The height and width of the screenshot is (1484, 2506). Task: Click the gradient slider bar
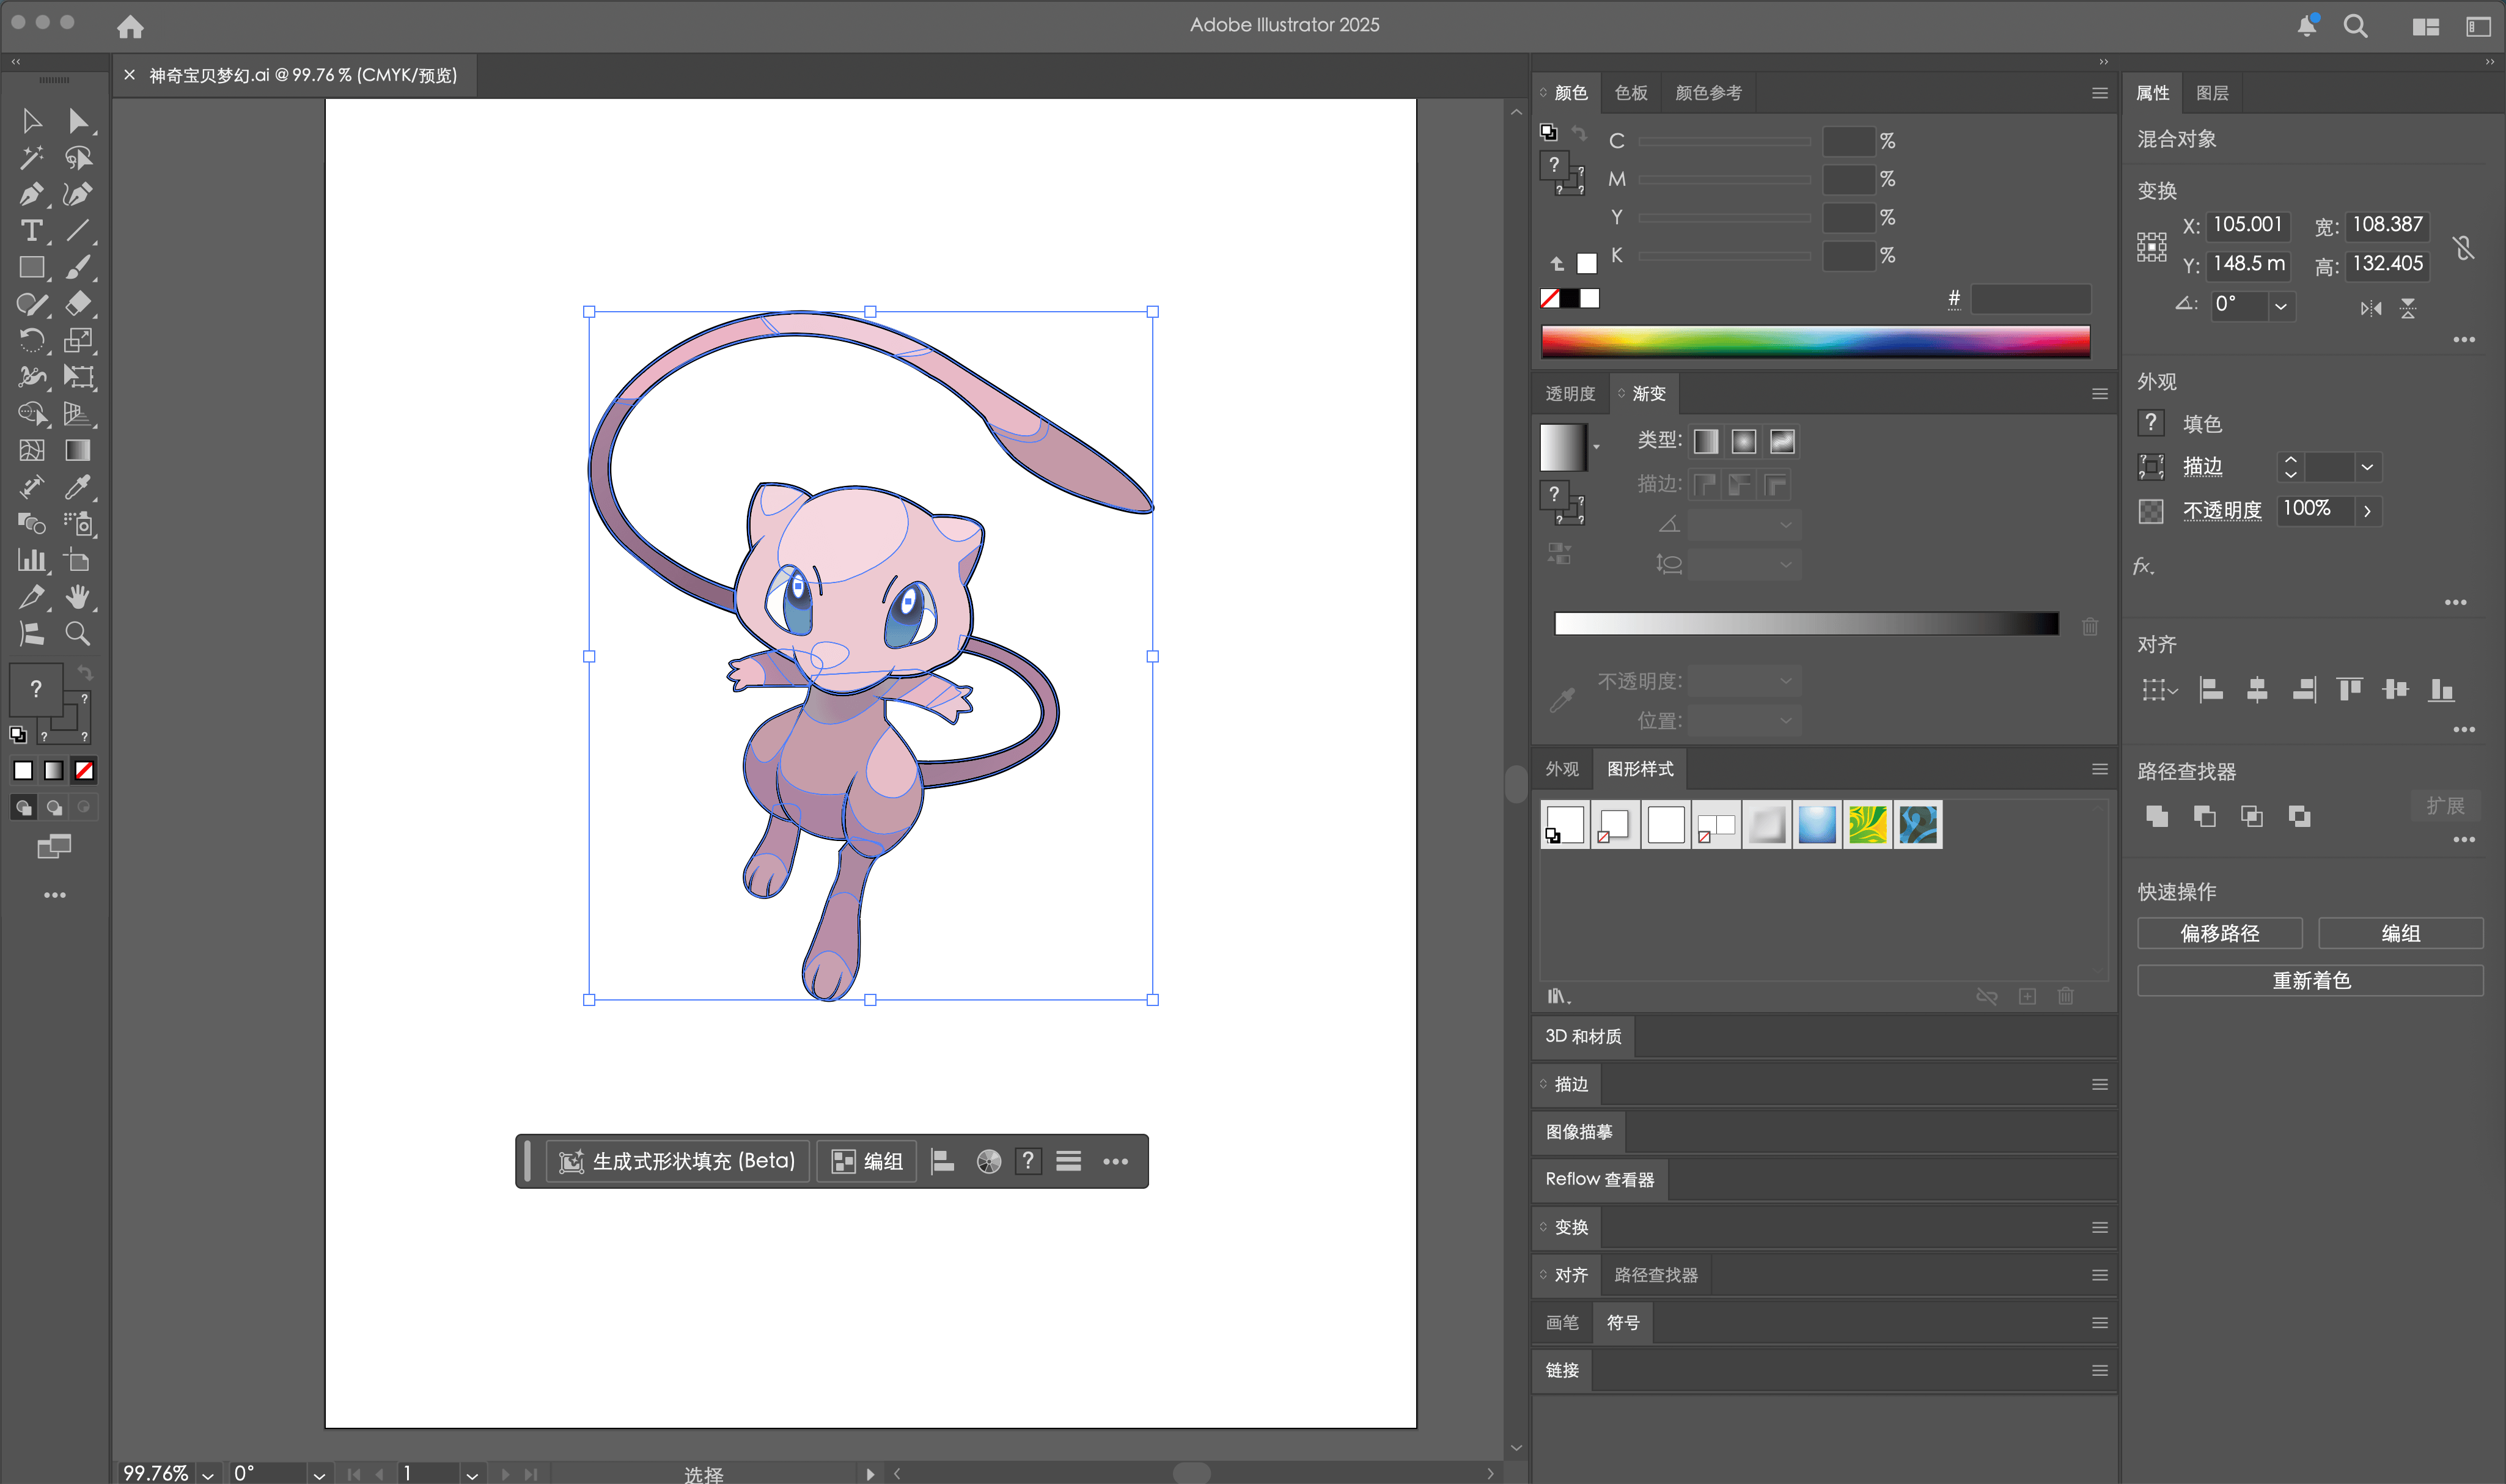pos(1806,624)
